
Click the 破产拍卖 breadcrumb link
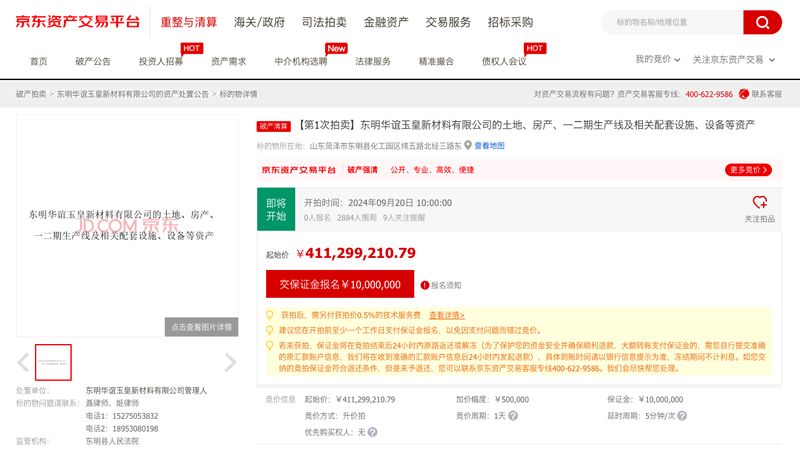(x=31, y=94)
